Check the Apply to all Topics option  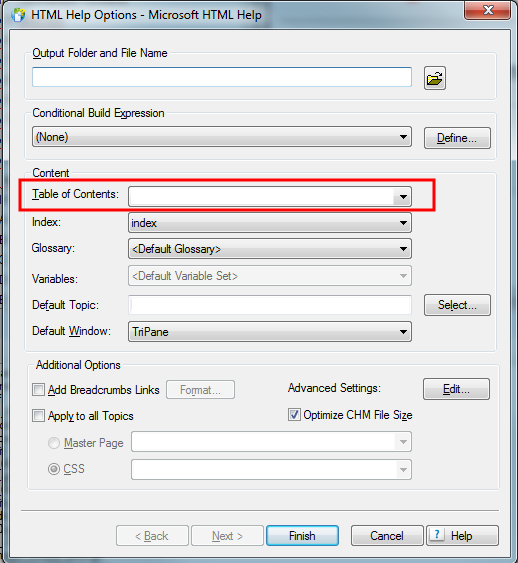tap(38, 416)
